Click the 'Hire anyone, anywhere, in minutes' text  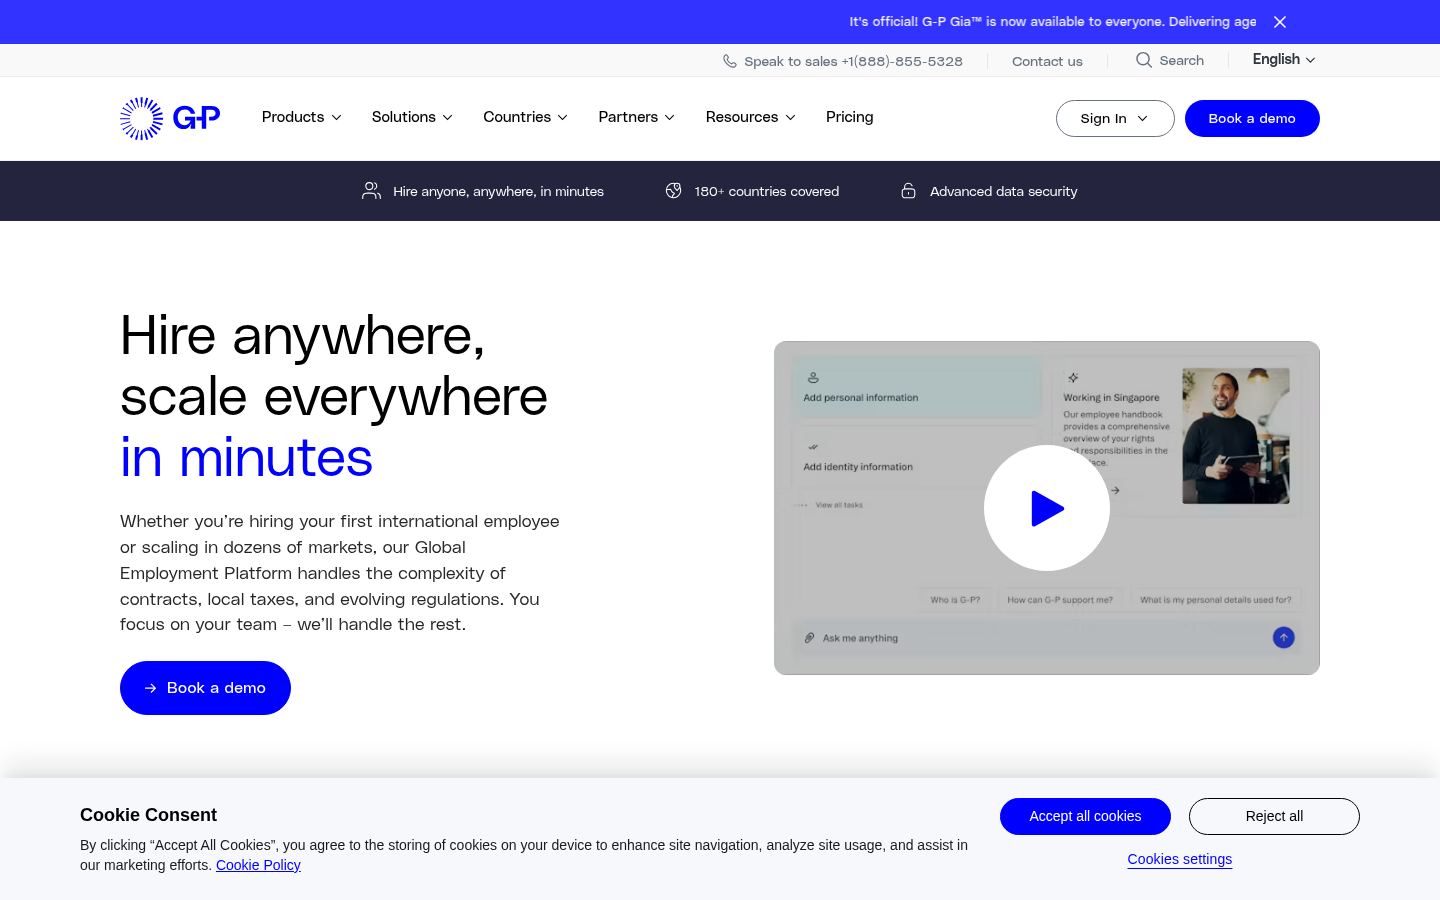pyautogui.click(x=498, y=191)
